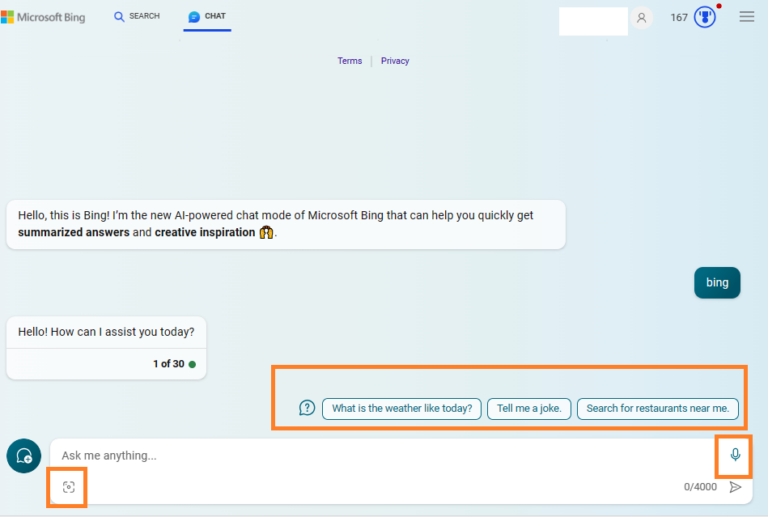This screenshot has height=517, width=768.
Task: Click the suggestions help question-mark icon
Action: [x=307, y=408]
